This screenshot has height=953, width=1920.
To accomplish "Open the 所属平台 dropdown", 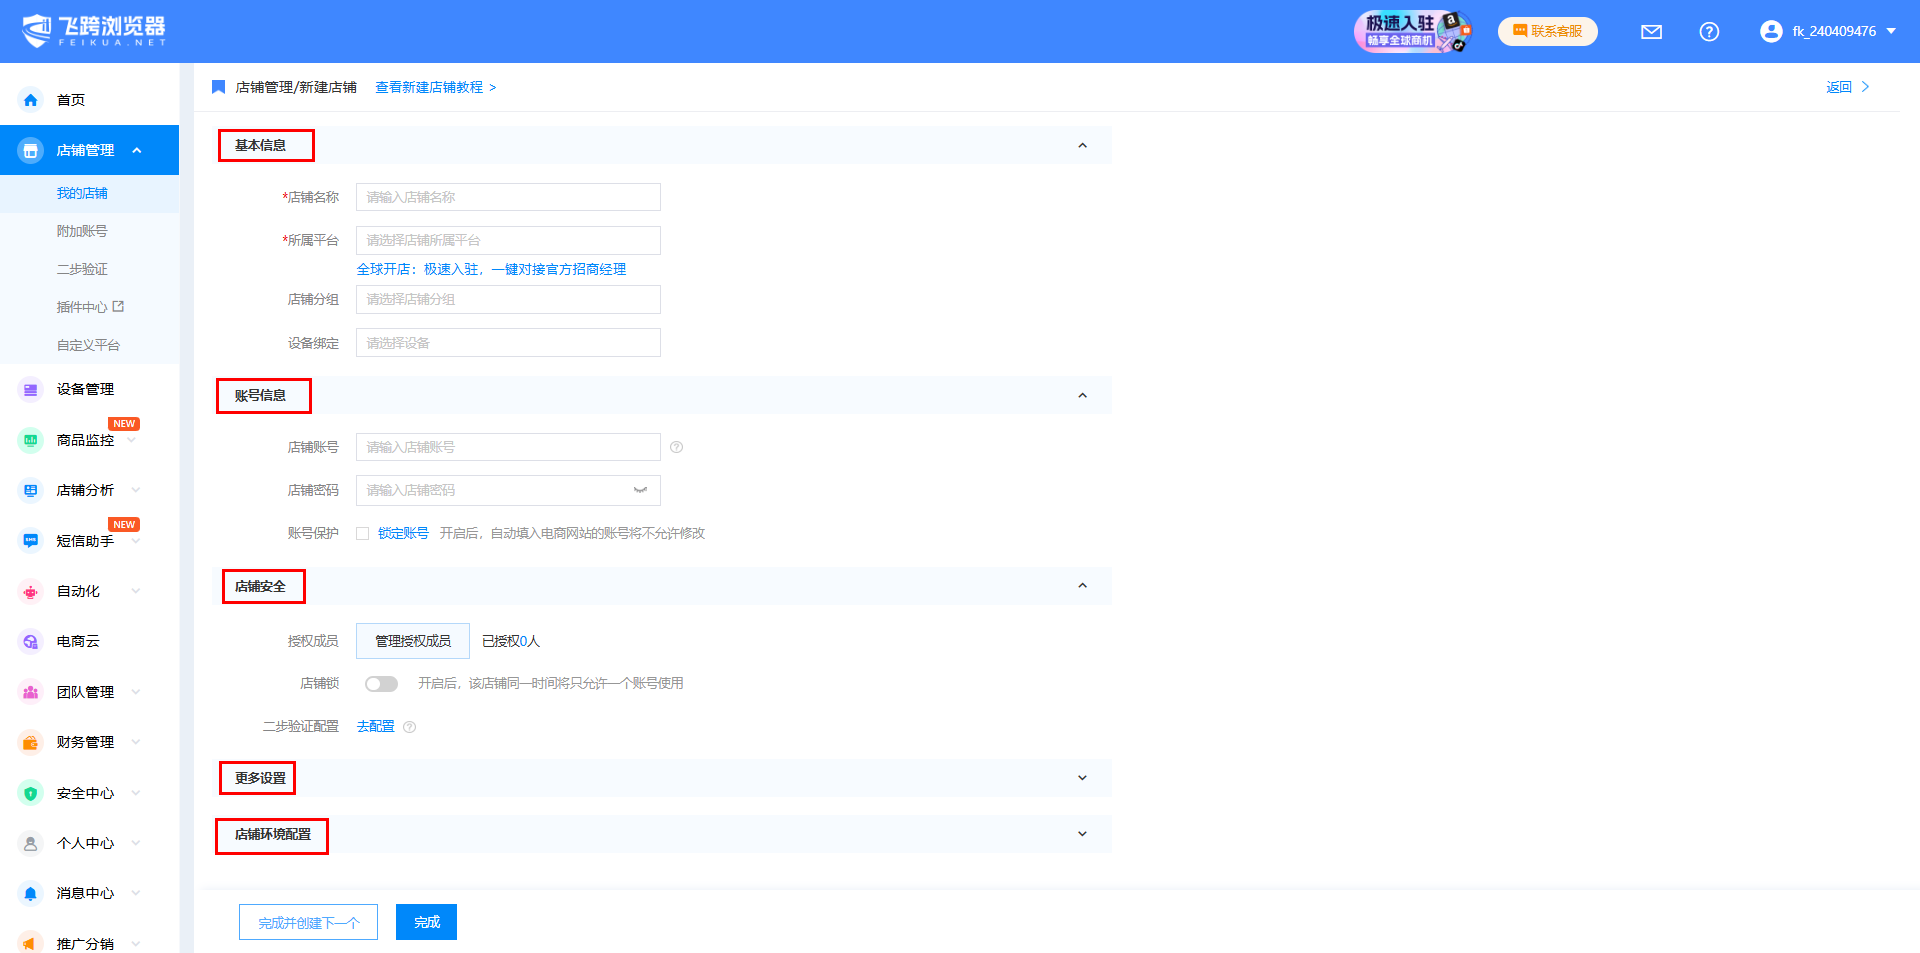I will [x=508, y=241].
